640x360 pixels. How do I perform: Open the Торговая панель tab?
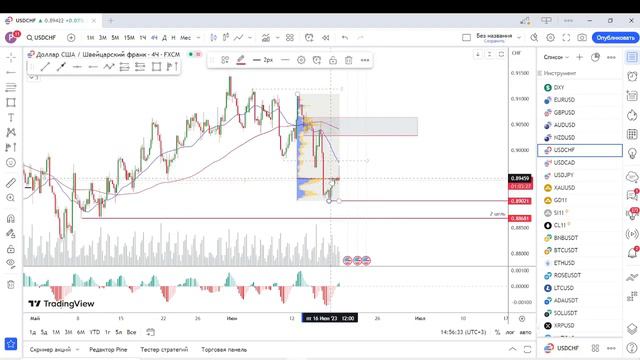224,349
